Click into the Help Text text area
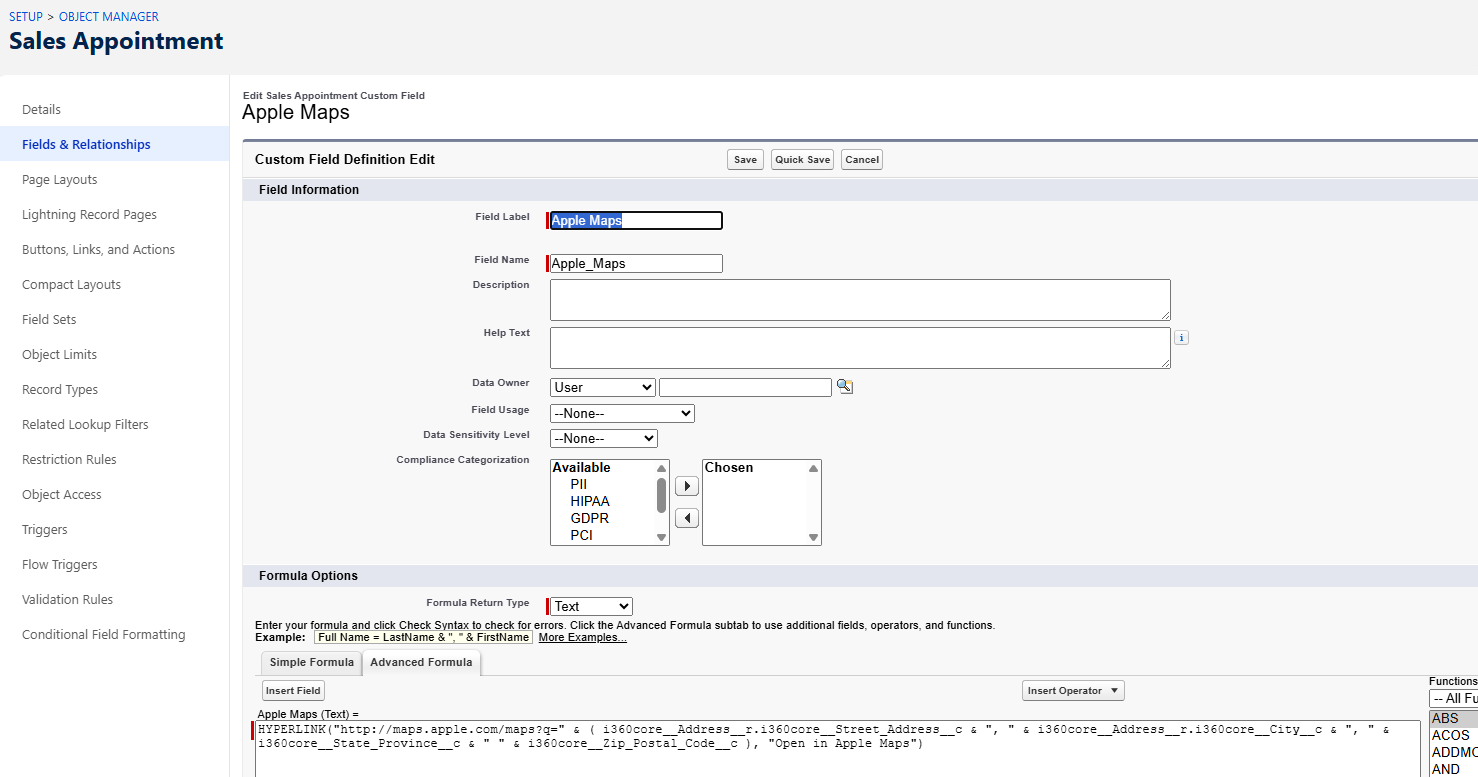The image size is (1478, 777). pos(860,348)
